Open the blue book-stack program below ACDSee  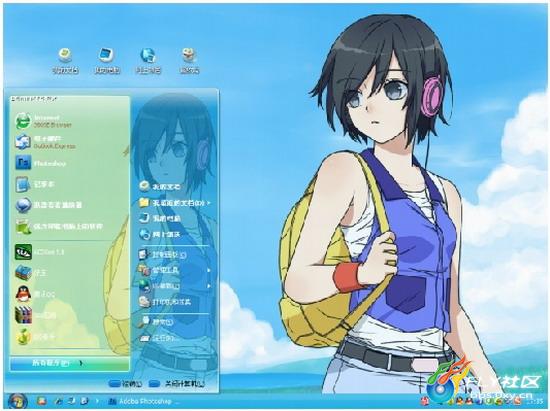[x=31, y=273]
